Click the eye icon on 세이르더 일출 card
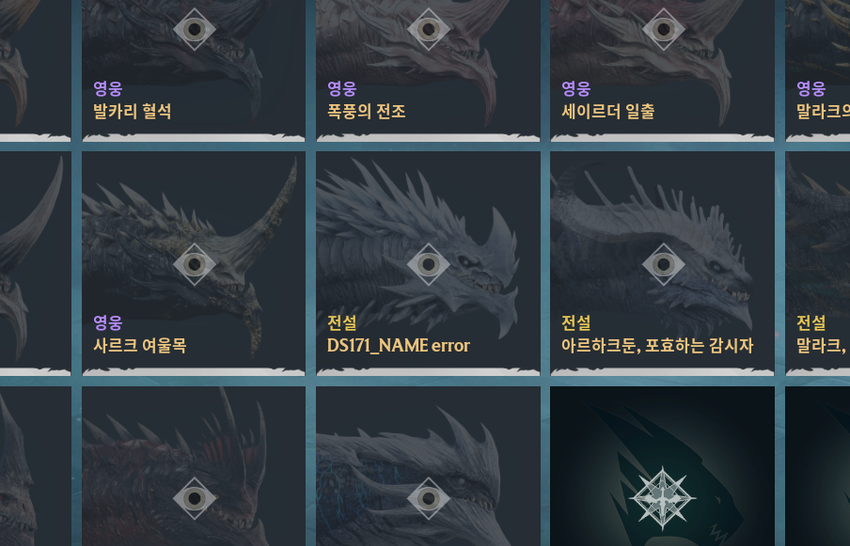850x546 pixels. 663,29
